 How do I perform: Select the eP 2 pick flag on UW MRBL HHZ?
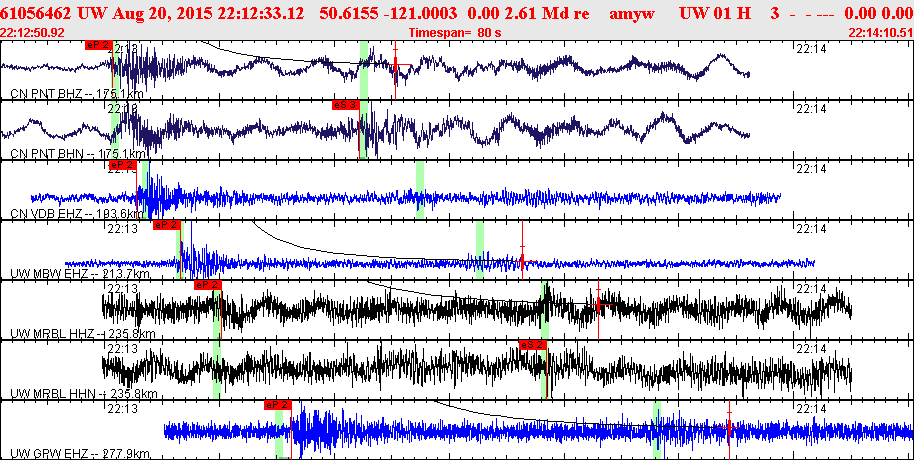208,285
